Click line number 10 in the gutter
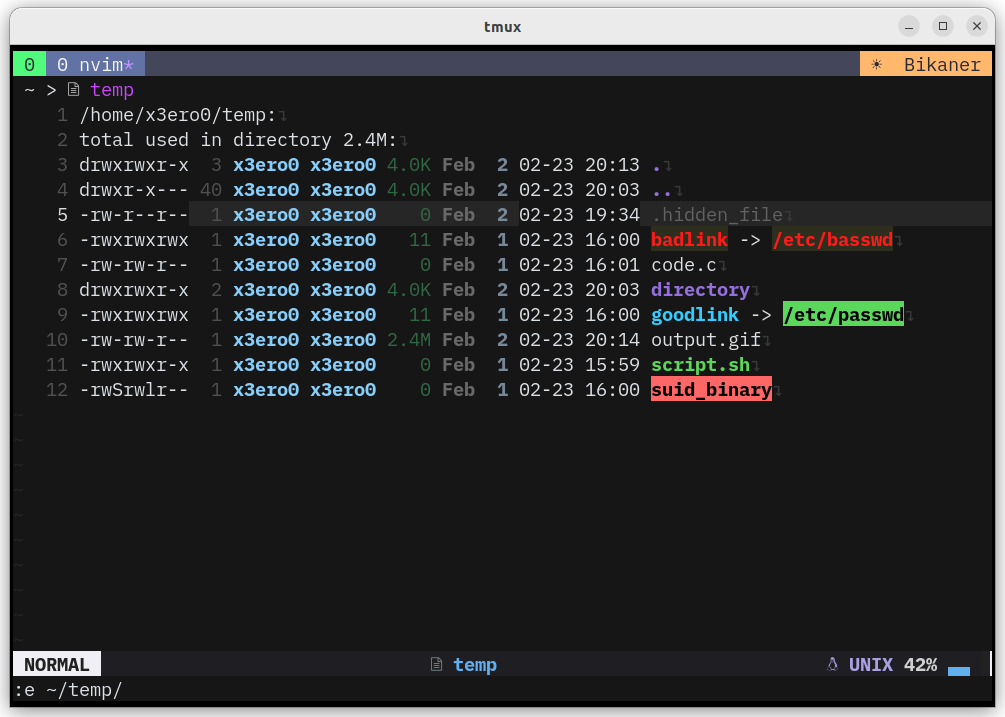1005x717 pixels. point(57,340)
